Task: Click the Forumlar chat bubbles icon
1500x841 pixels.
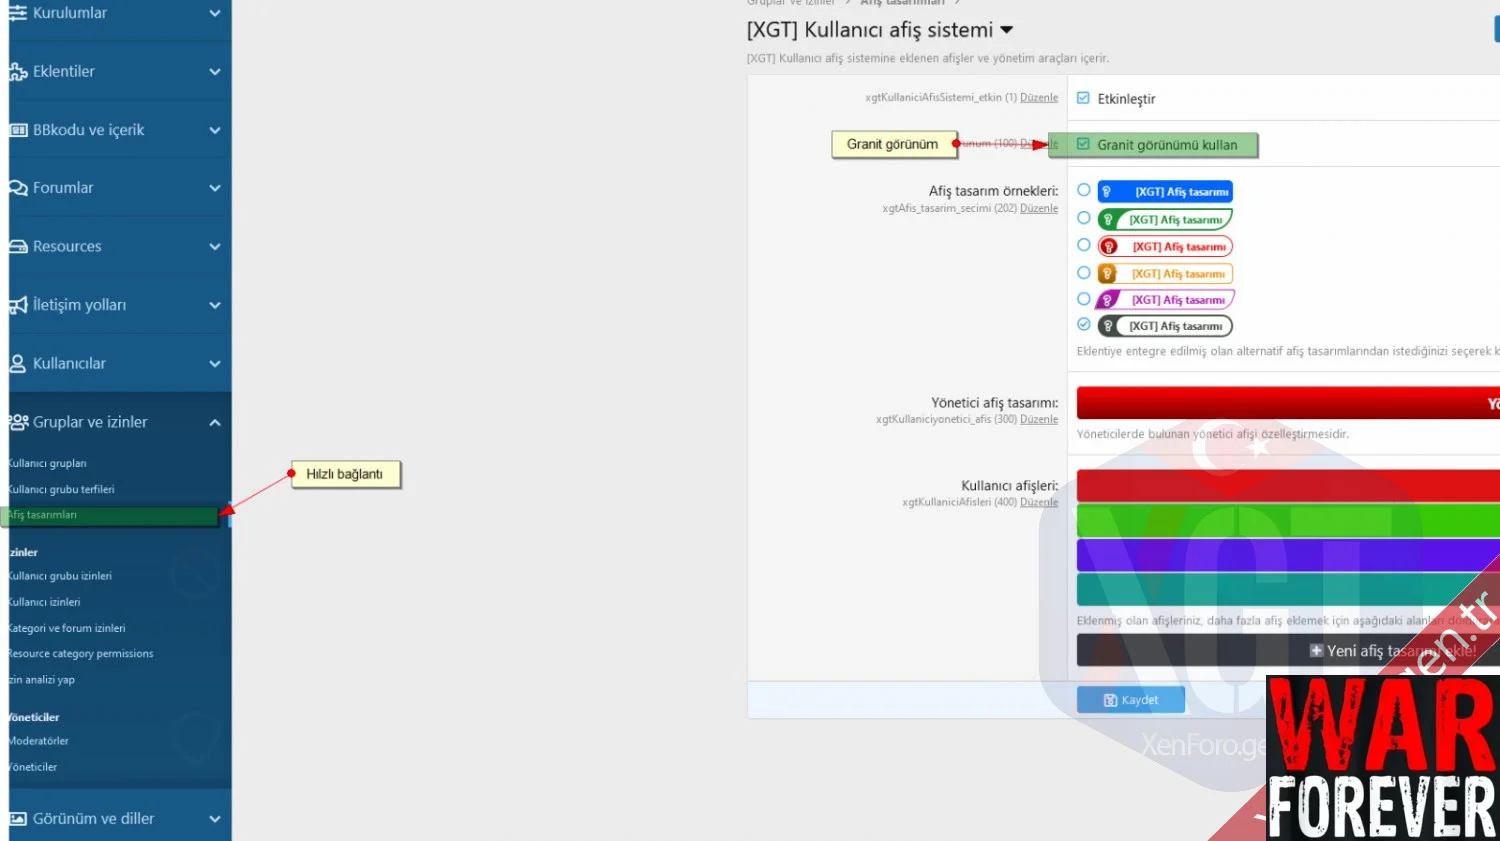Action: coord(18,188)
